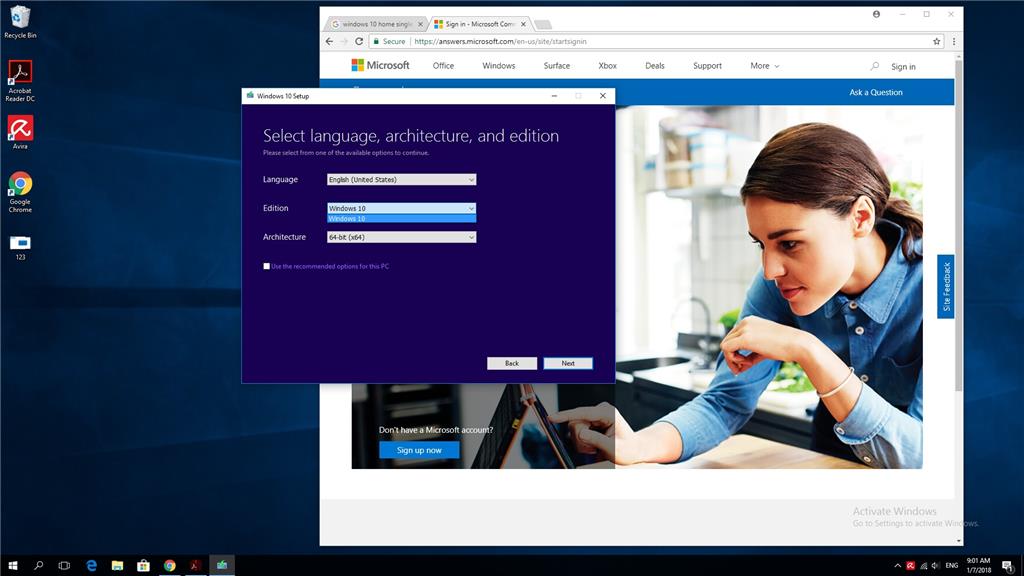Open the Site Feedback side tab

(x=946, y=287)
